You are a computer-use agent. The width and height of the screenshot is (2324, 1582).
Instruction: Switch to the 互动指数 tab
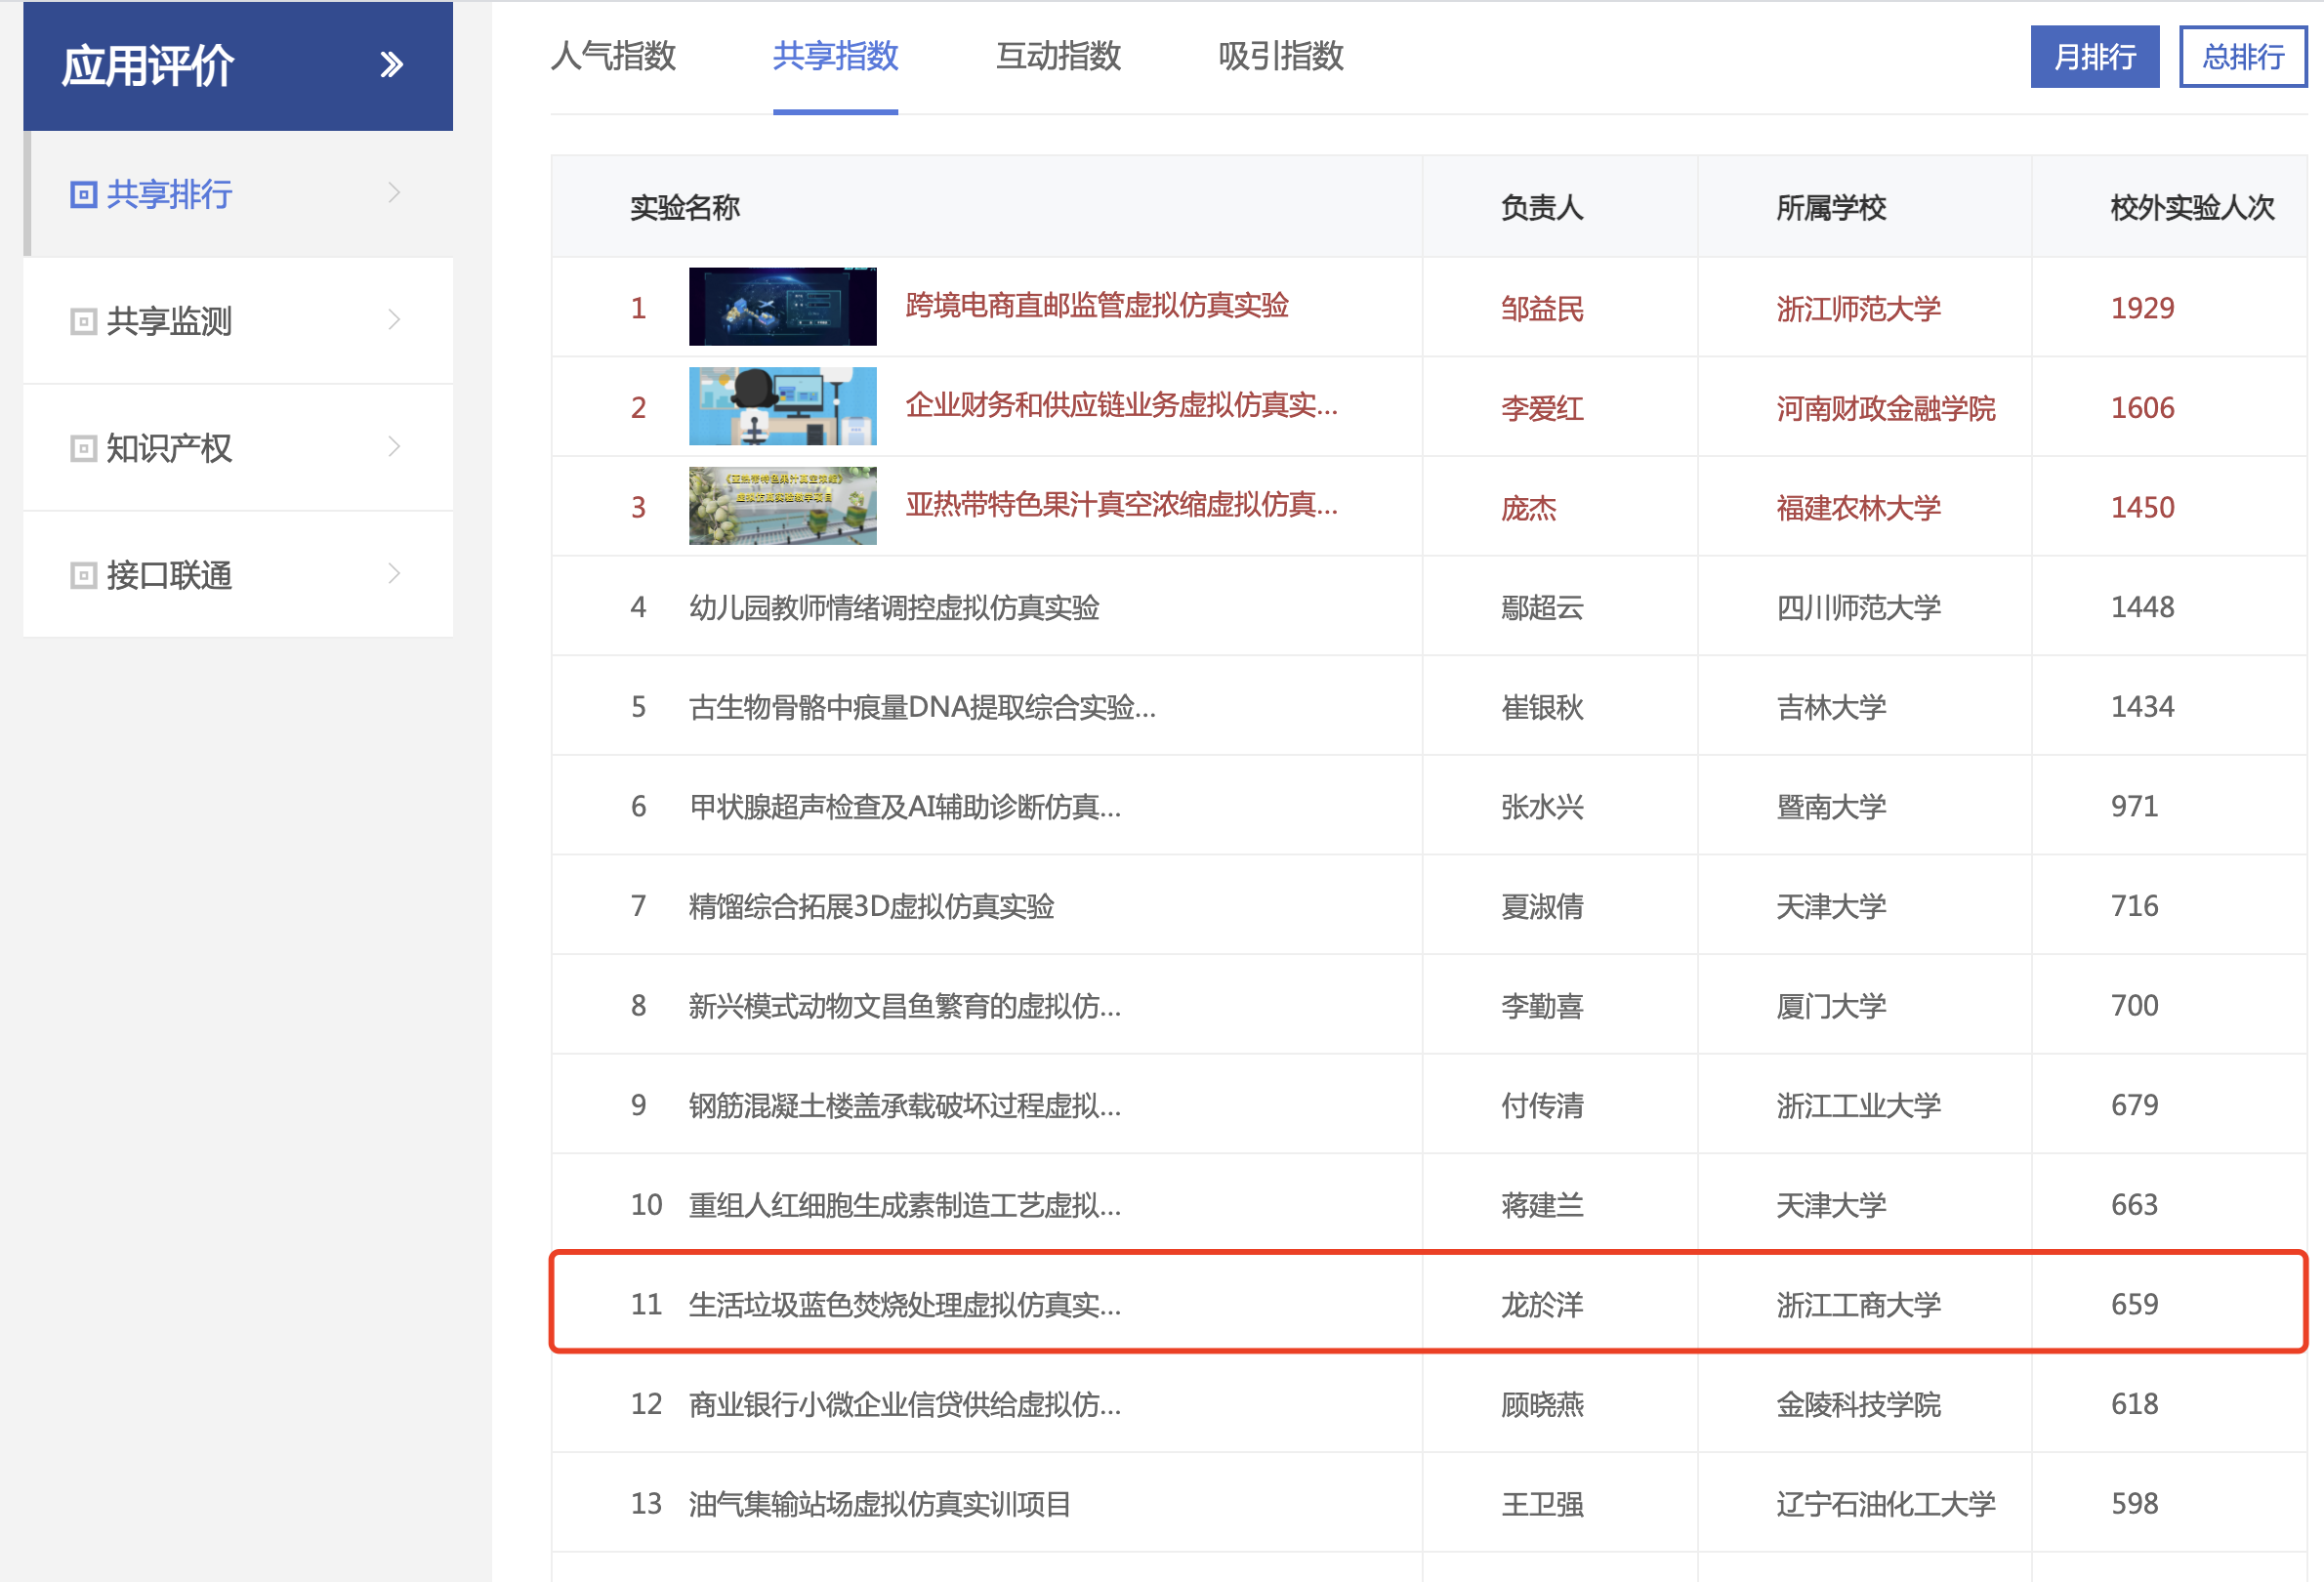pos(1058,56)
